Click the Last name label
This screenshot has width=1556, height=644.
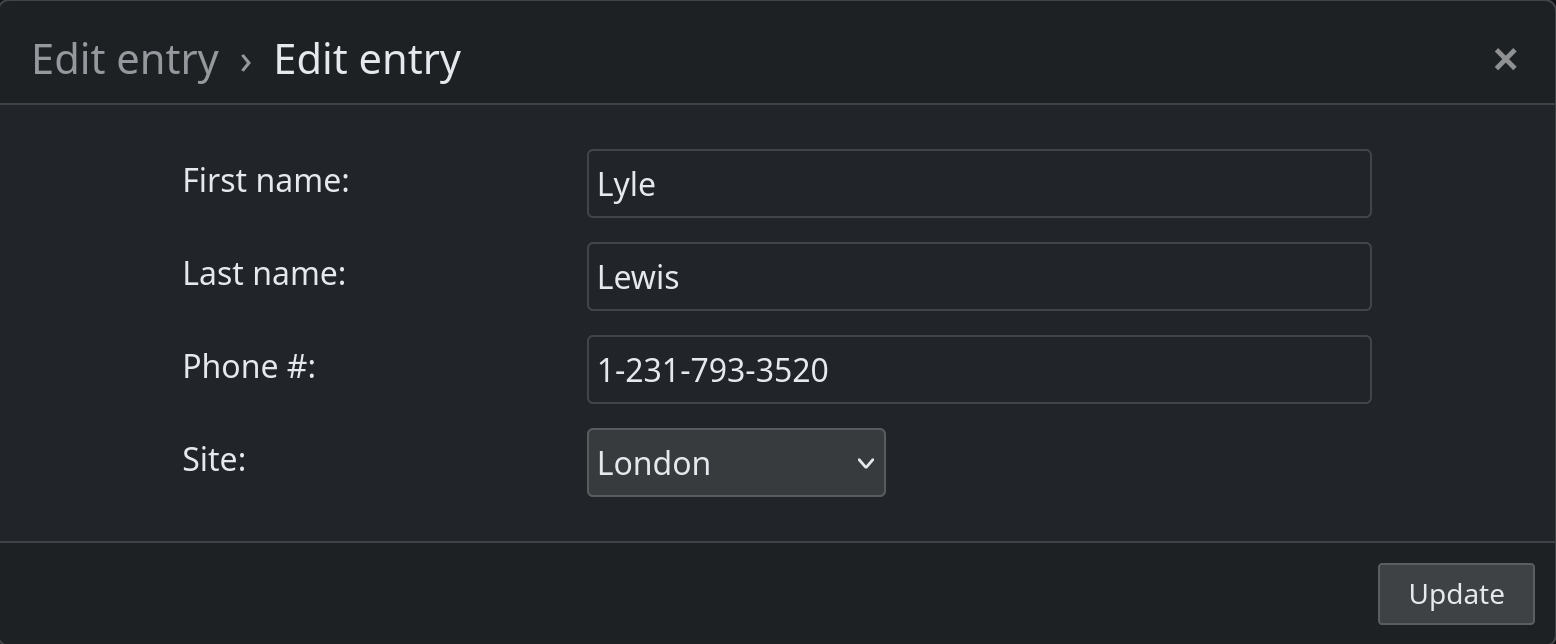264,274
